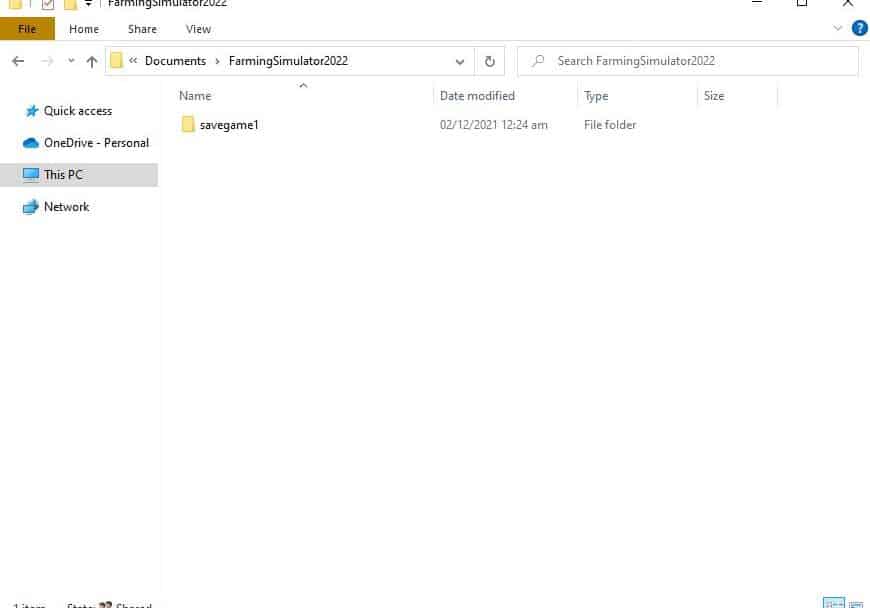Minimize the FarmingSimulator2022 window

click(756, 3)
